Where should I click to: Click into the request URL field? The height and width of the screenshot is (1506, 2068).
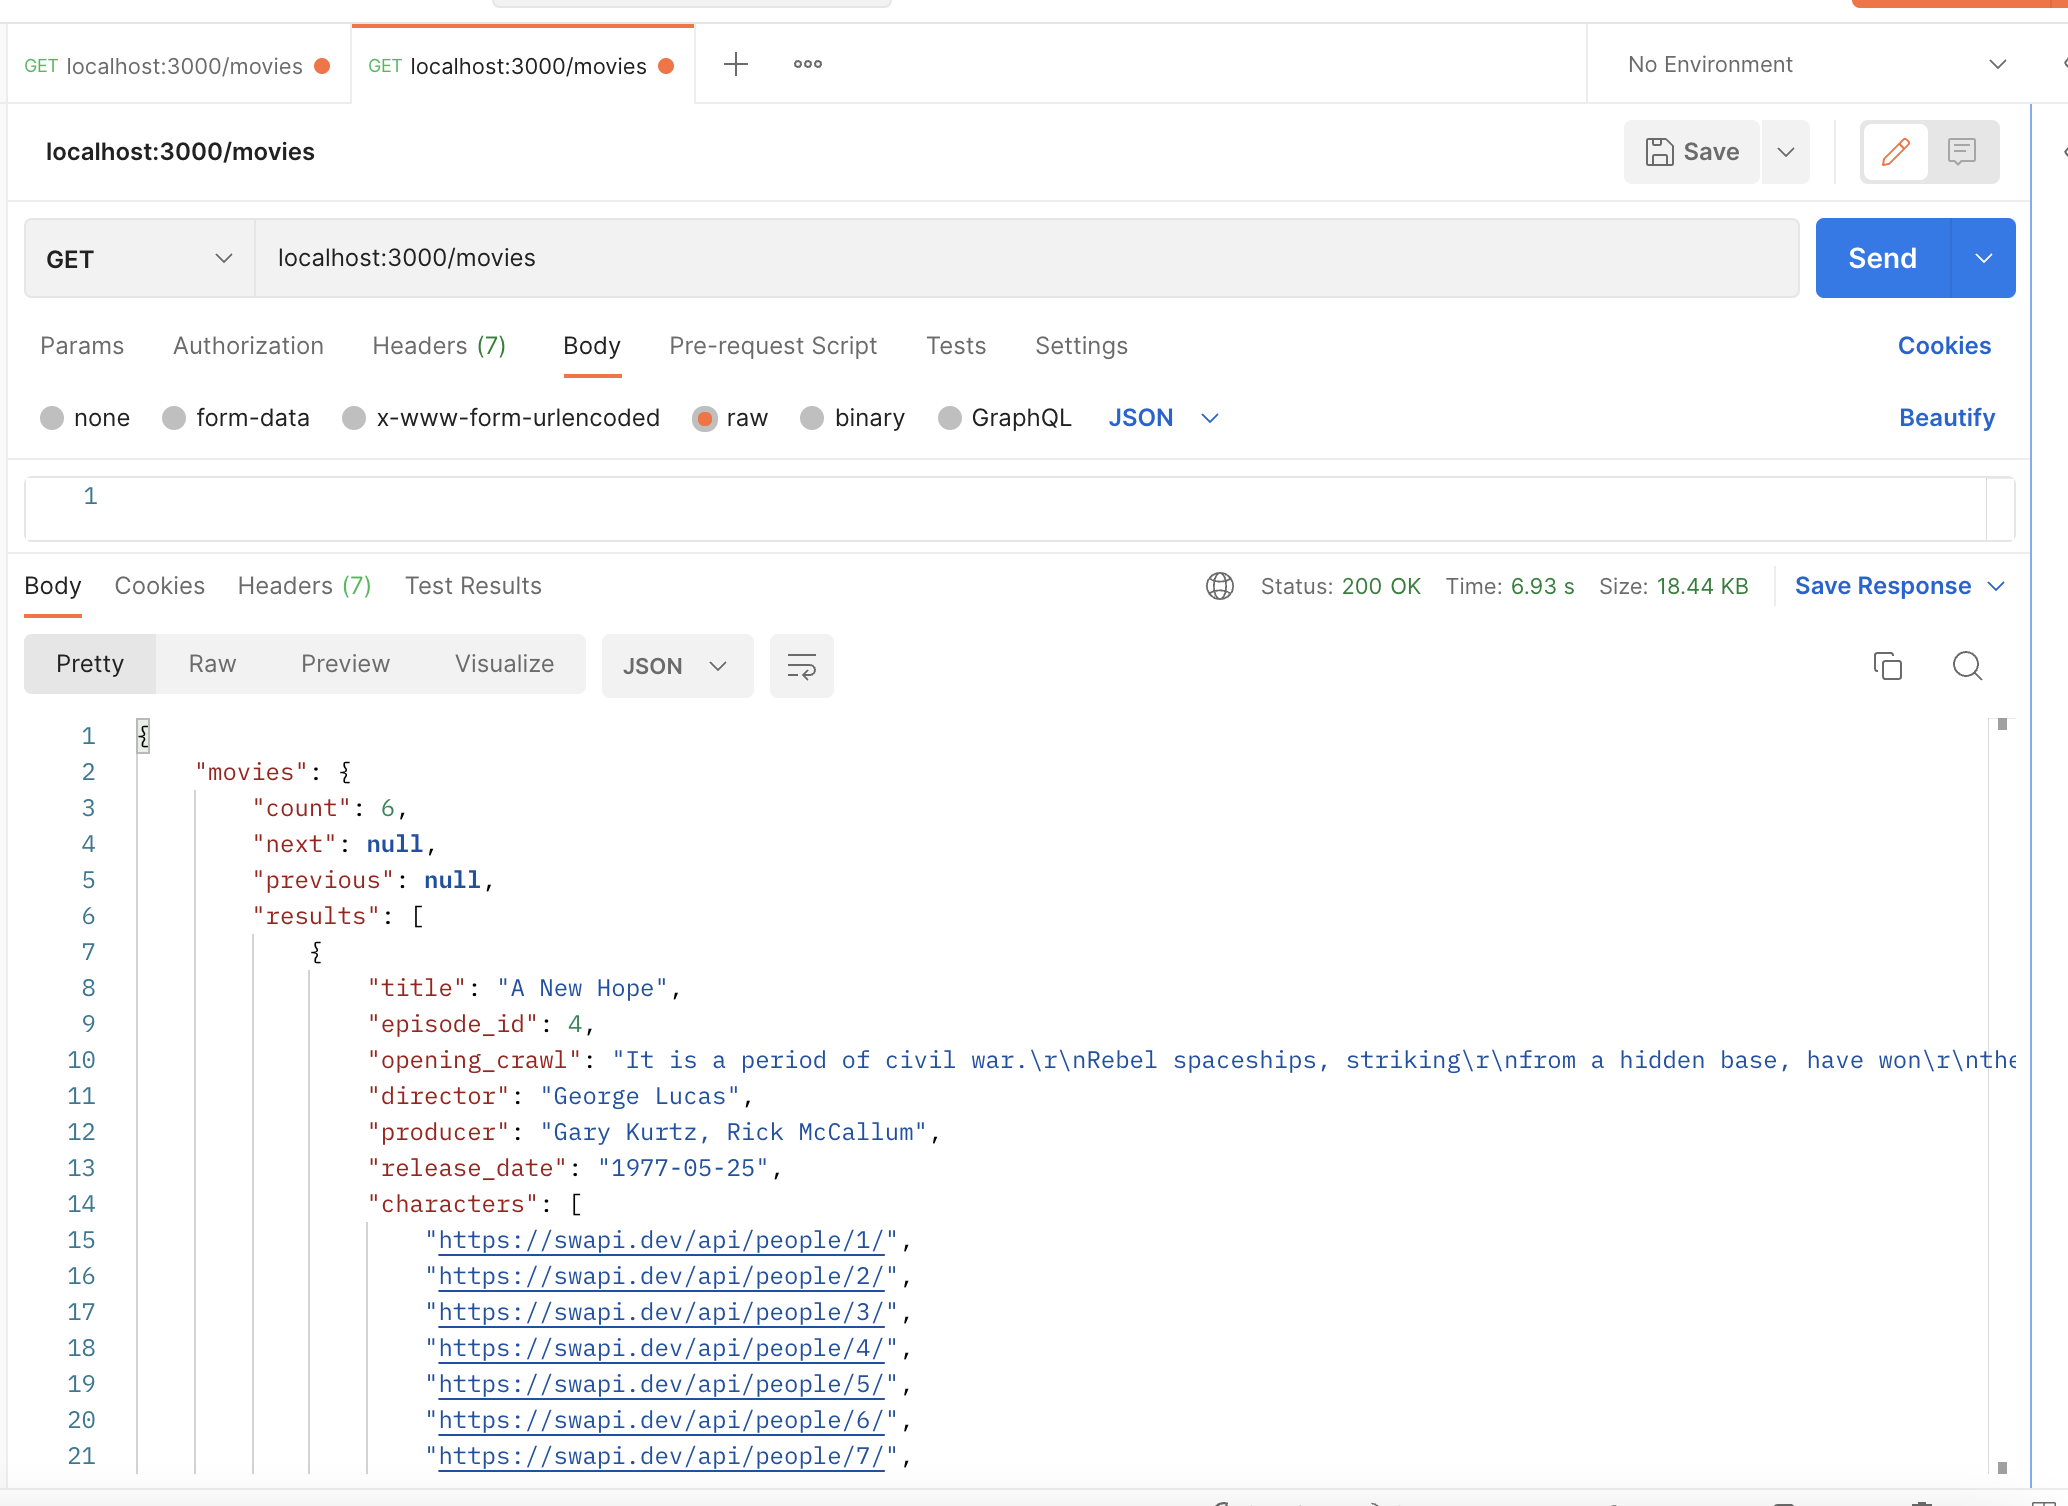tap(1025, 258)
